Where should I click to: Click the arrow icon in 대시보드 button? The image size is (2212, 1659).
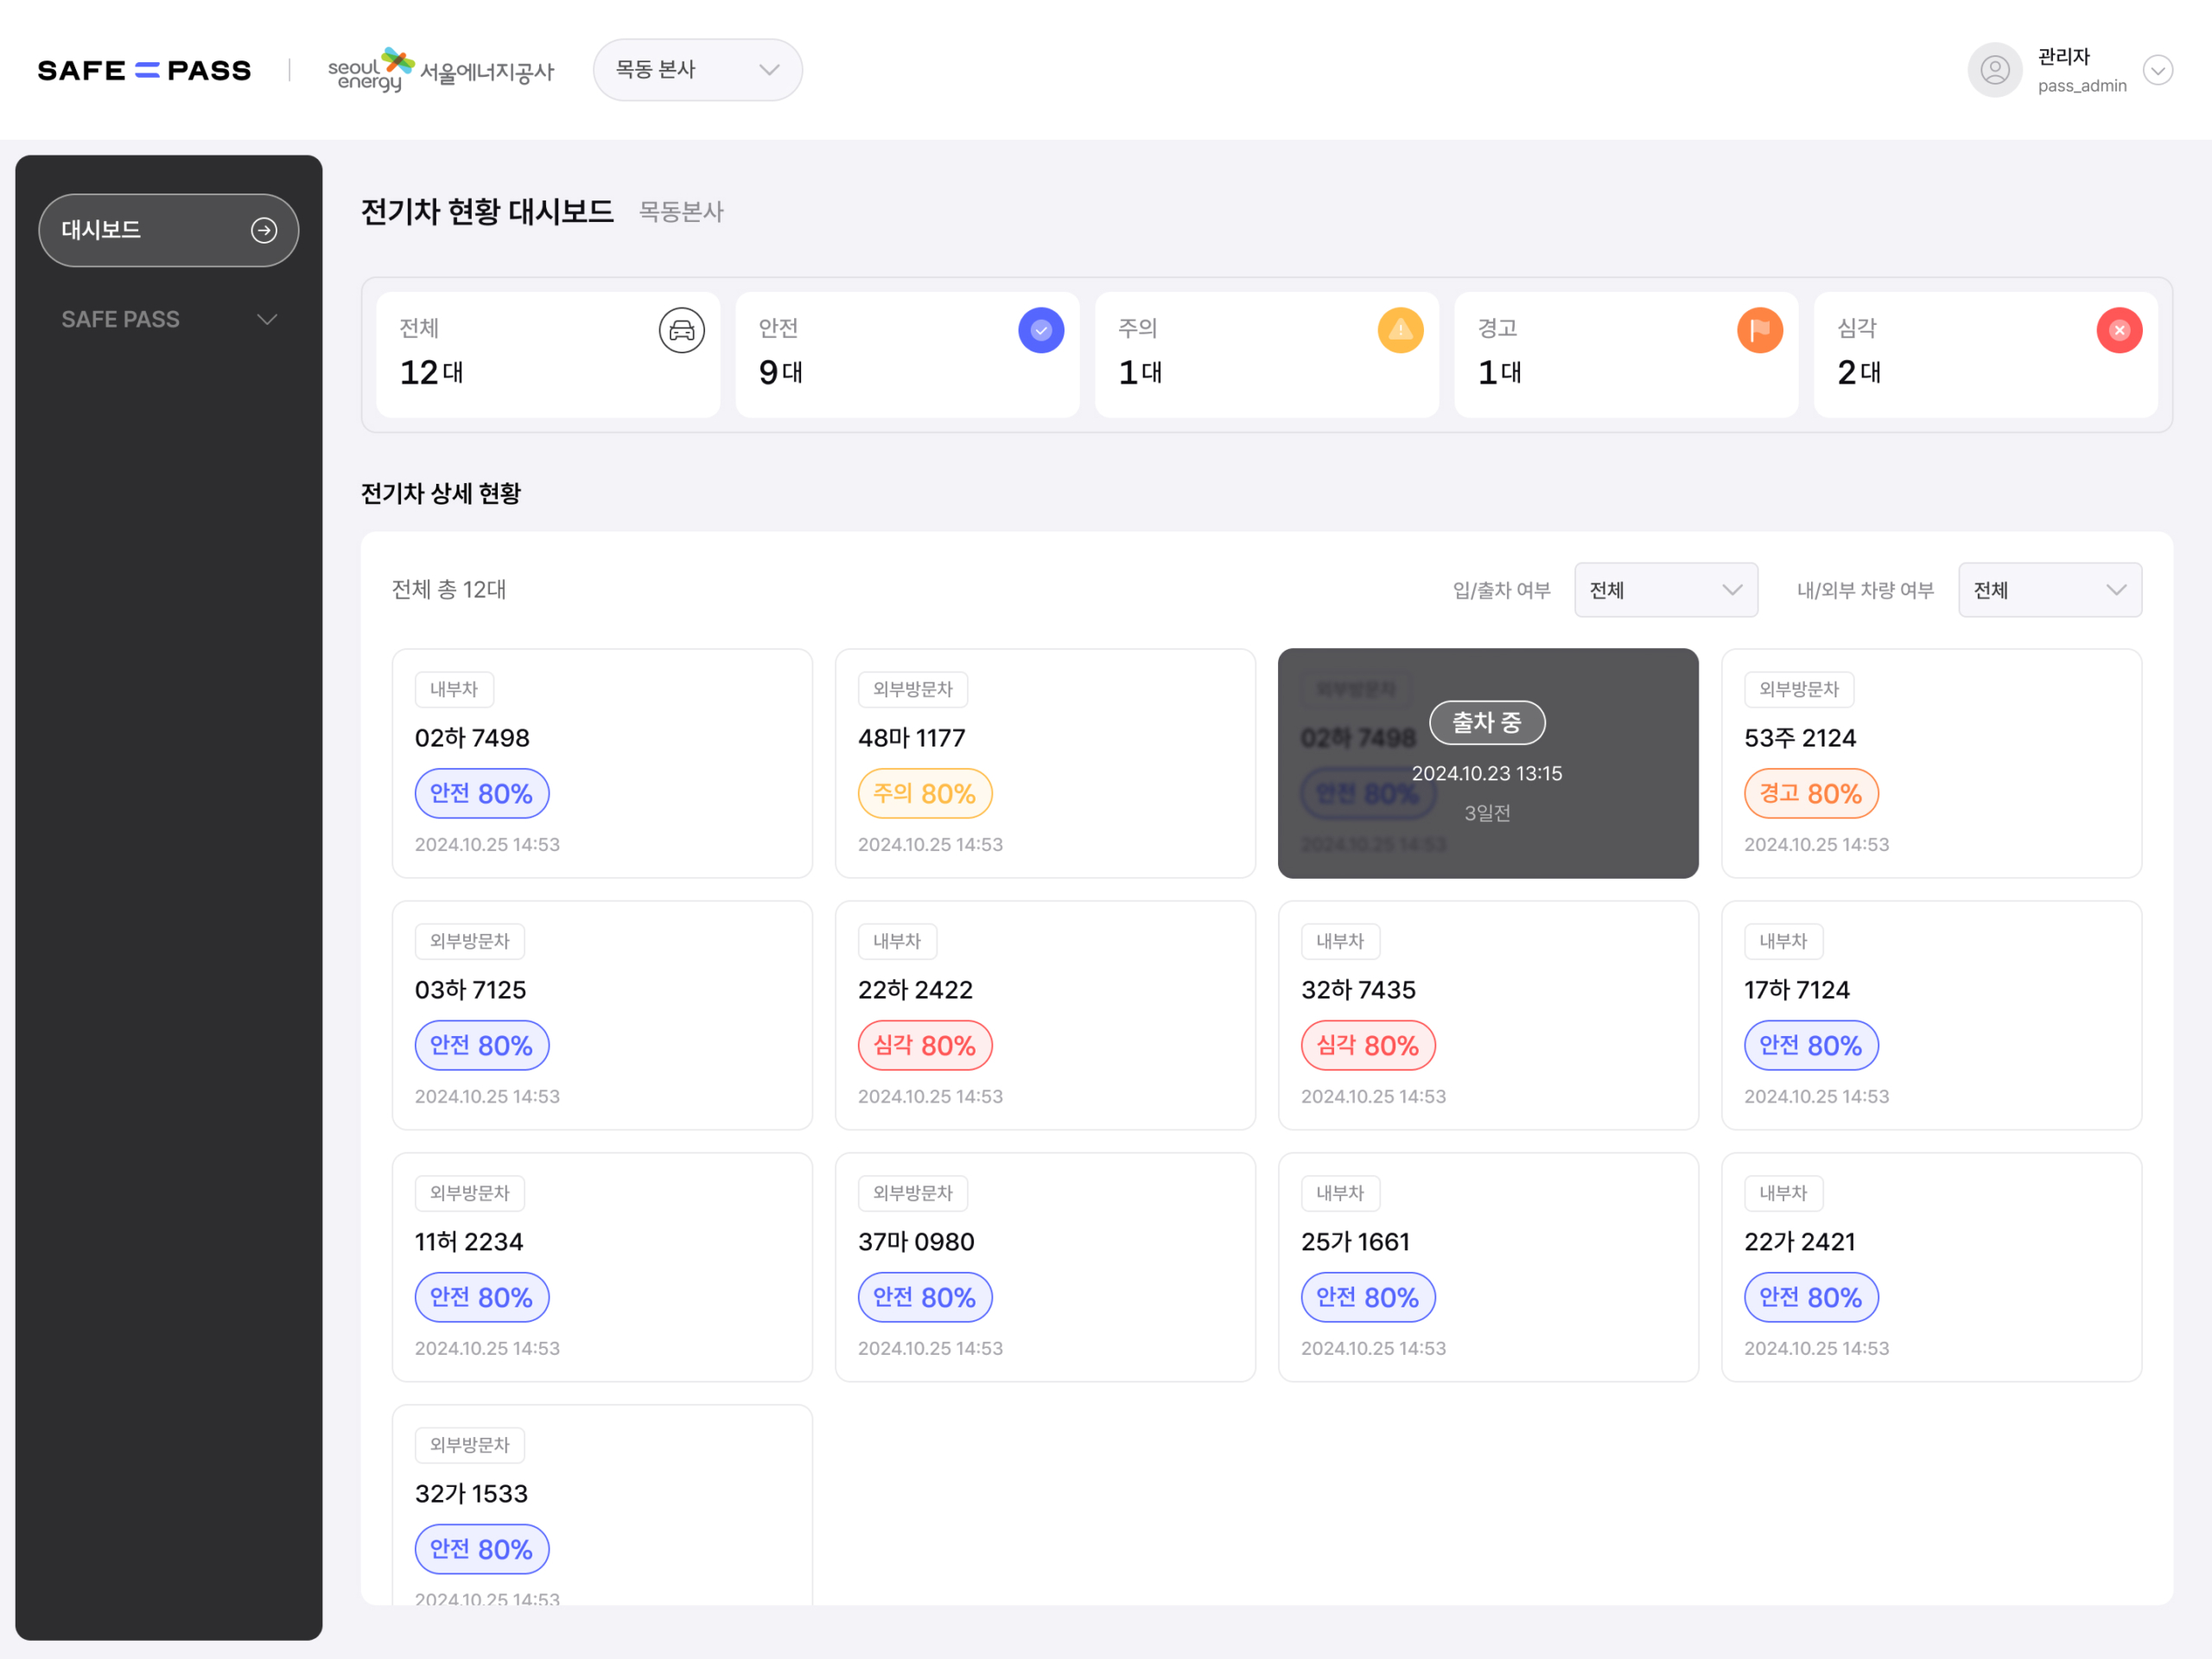[264, 230]
